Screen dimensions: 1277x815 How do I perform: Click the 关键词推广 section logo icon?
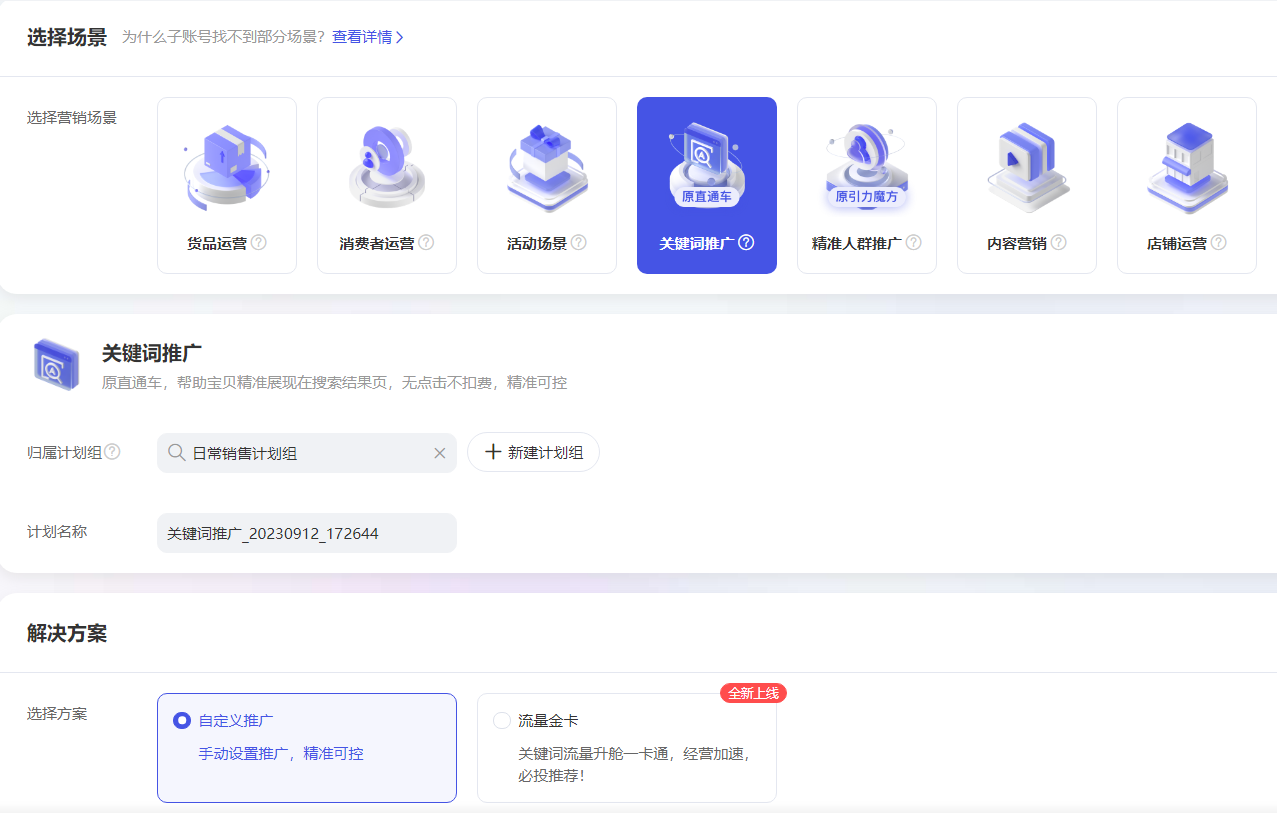coord(57,363)
